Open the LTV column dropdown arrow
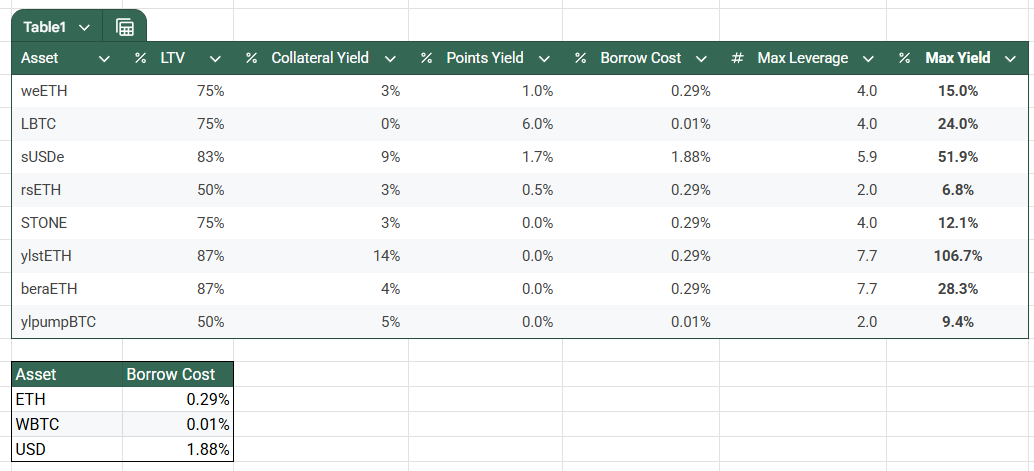 pos(215,59)
